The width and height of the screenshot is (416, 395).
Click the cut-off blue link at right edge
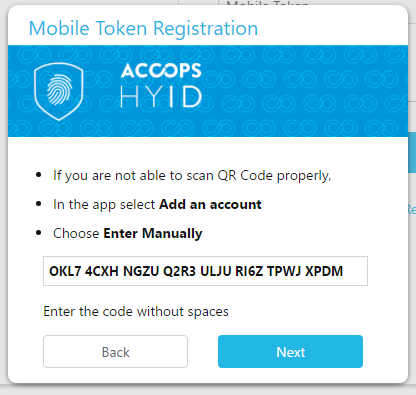412,209
